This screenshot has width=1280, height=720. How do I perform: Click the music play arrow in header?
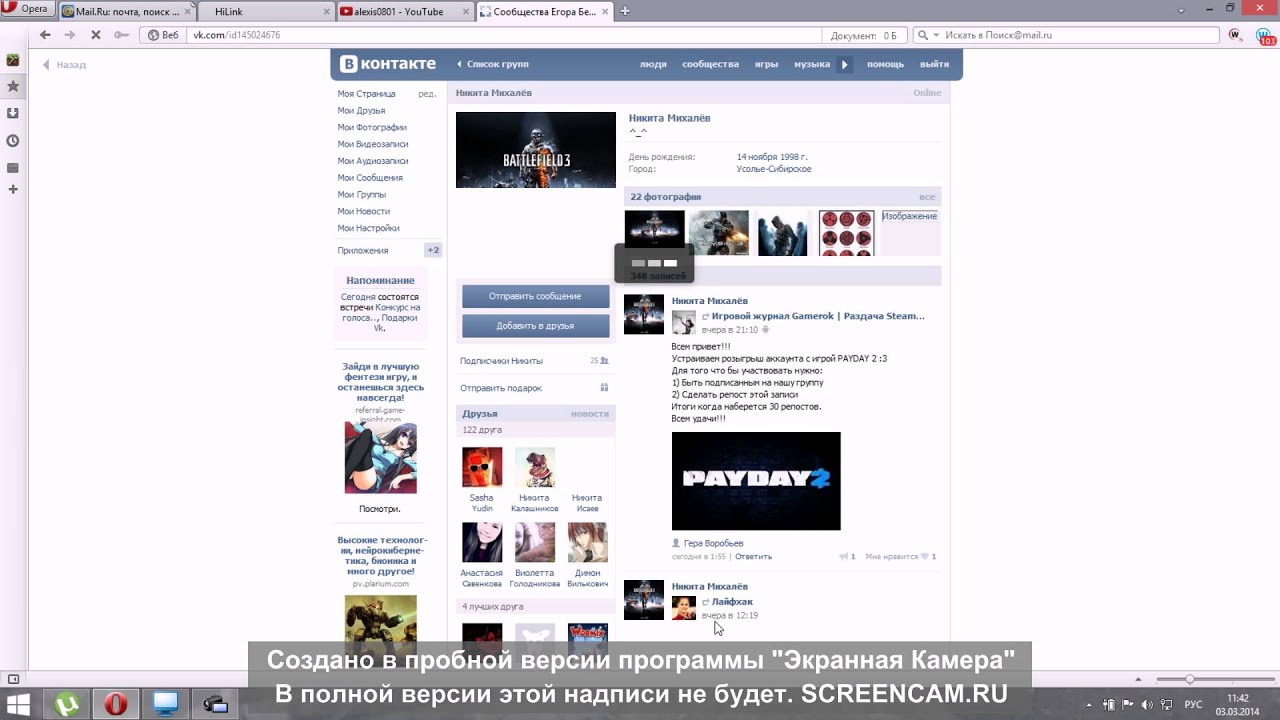(x=845, y=64)
